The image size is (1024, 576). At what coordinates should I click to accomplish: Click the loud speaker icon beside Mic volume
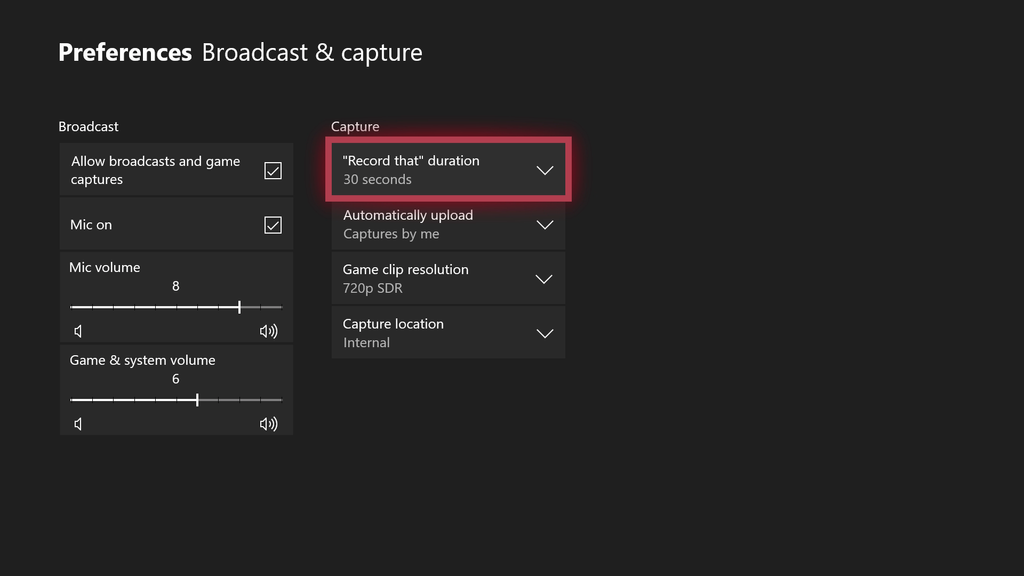click(x=267, y=330)
